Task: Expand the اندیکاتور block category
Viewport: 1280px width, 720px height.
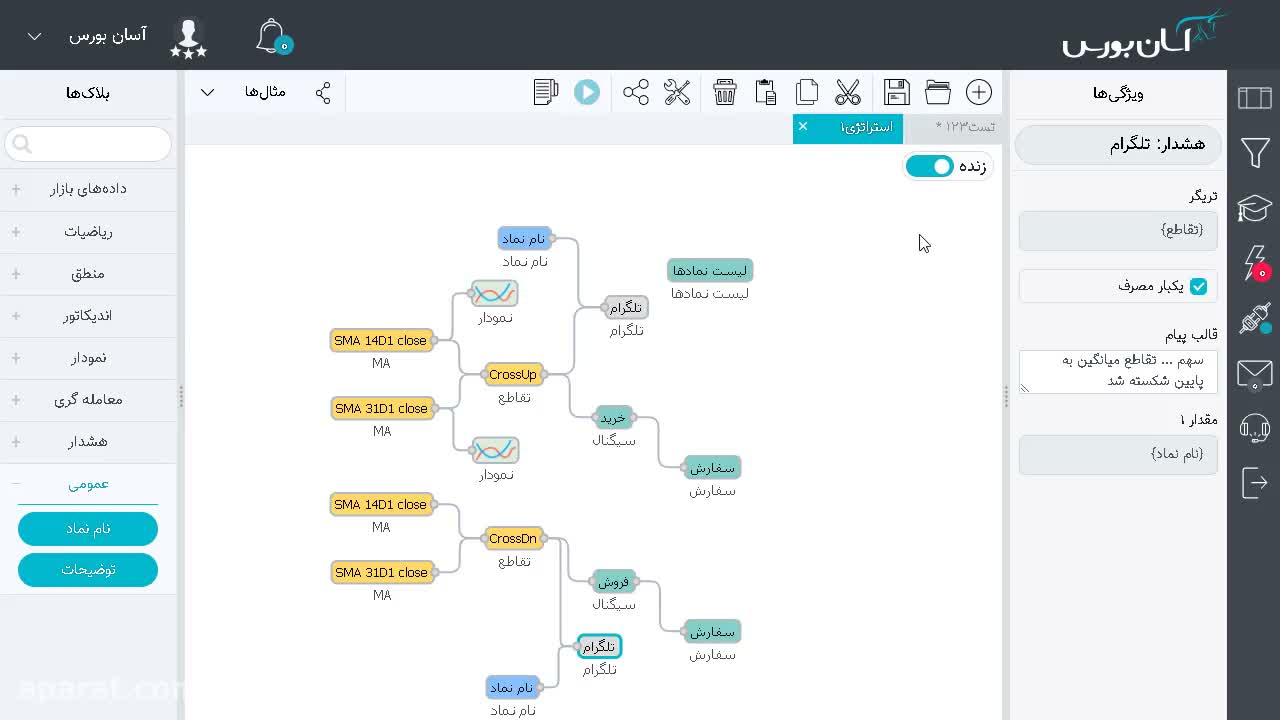Action: tap(88, 315)
